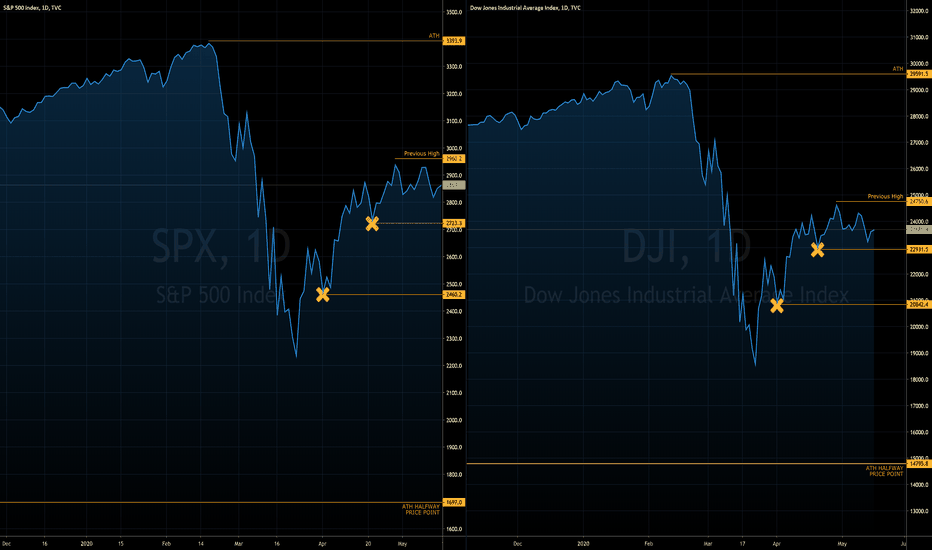The height and width of the screenshot is (550, 932).
Task: Click the lower X marker on SPX chart
Action: click(x=323, y=294)
